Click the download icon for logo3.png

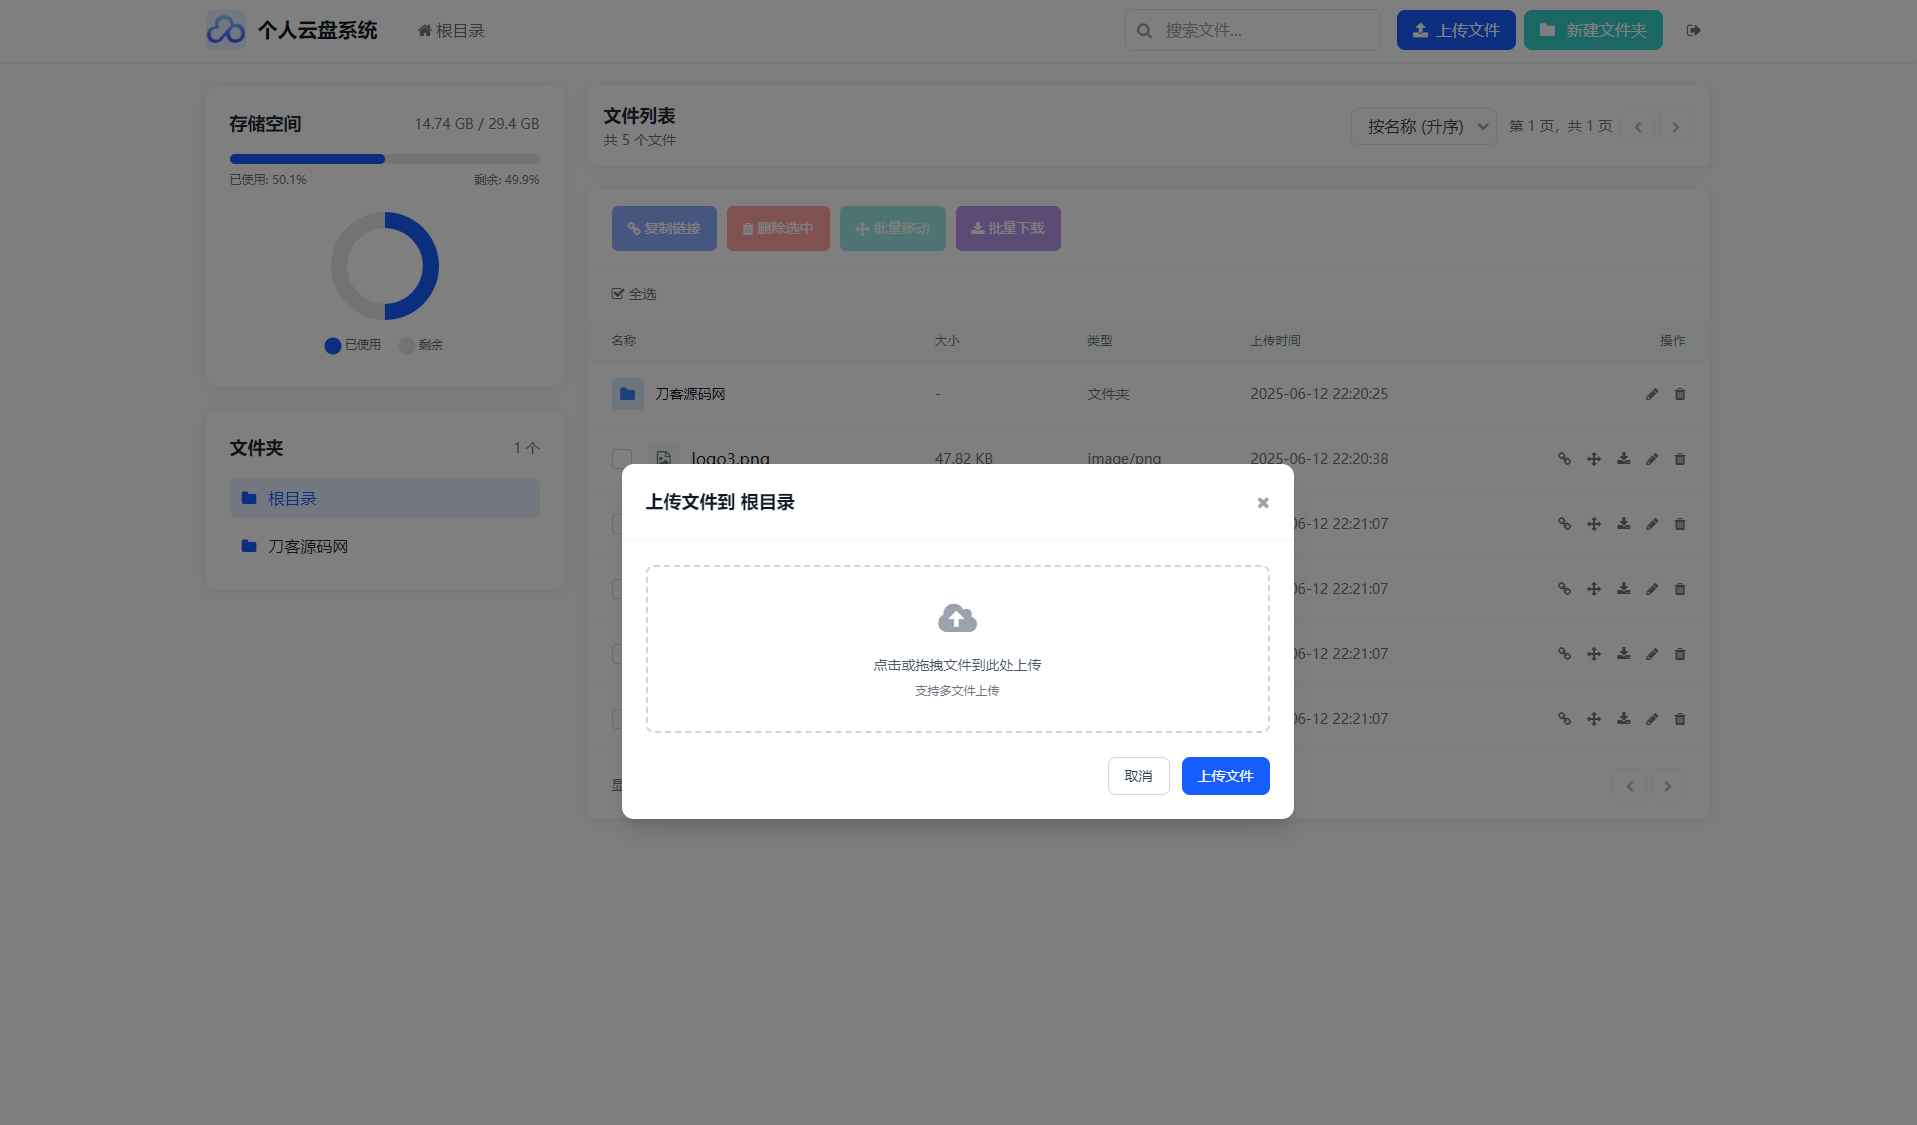[1623, 459]
